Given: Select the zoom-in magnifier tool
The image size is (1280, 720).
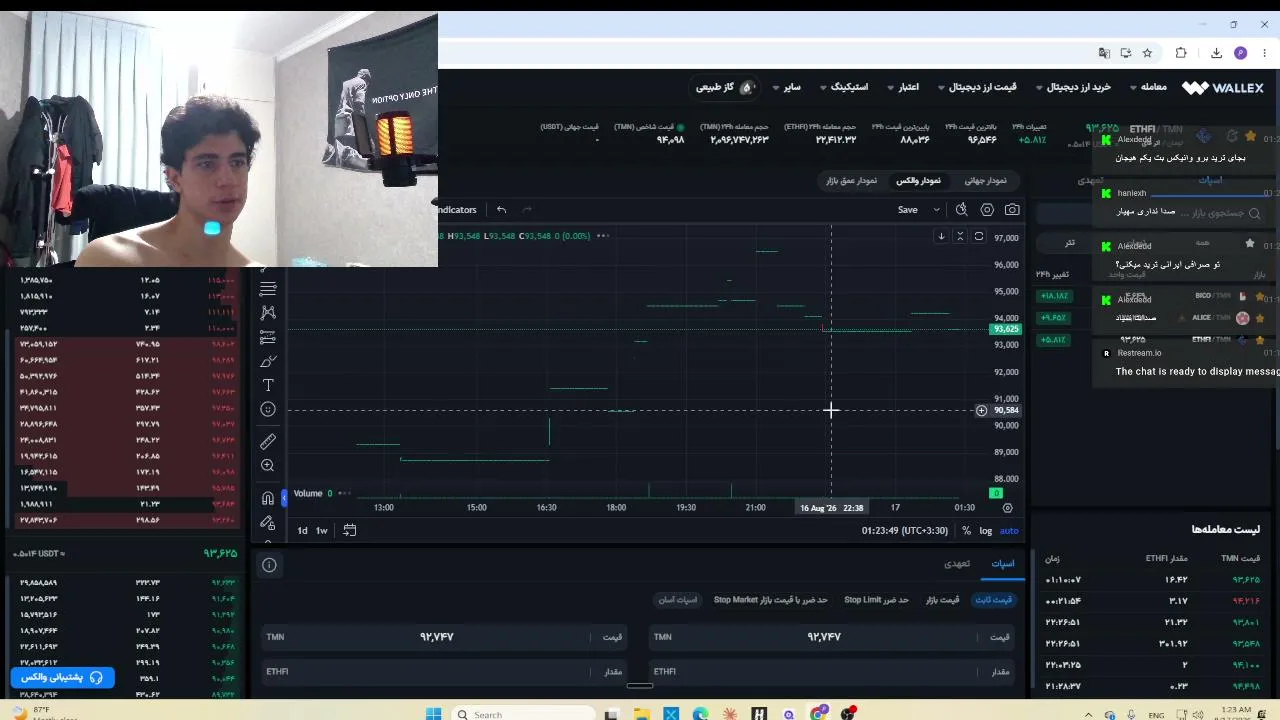Looking at the screenshot, I should 268,465.
